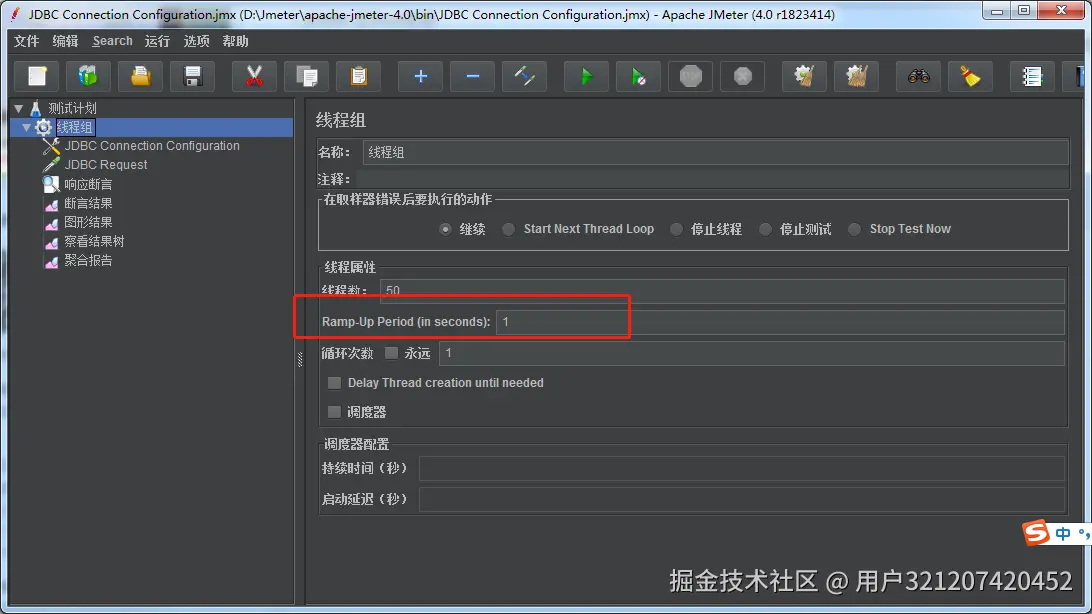This screenshot has width=1092, height=614.
Task: Enable the 调度器 checkbox
Action: (x=335, y=412)
